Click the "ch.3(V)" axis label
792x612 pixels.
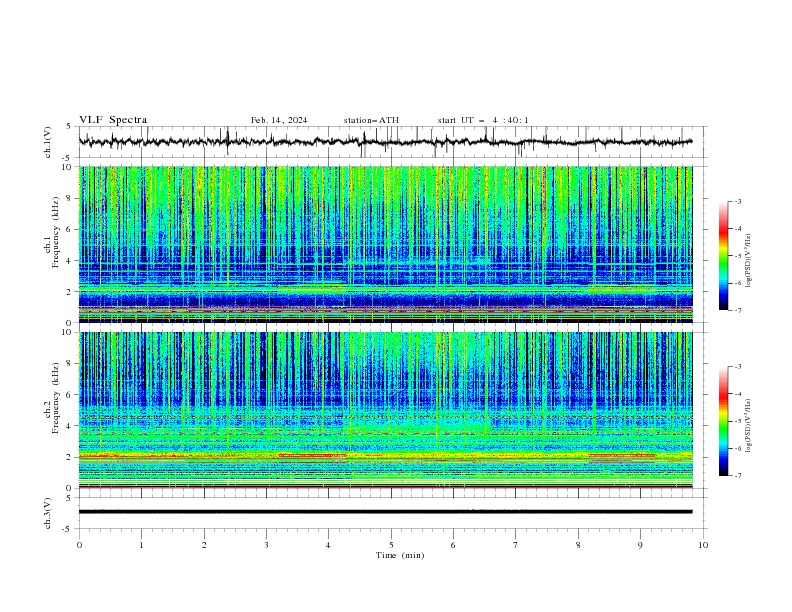pos(48,513)
